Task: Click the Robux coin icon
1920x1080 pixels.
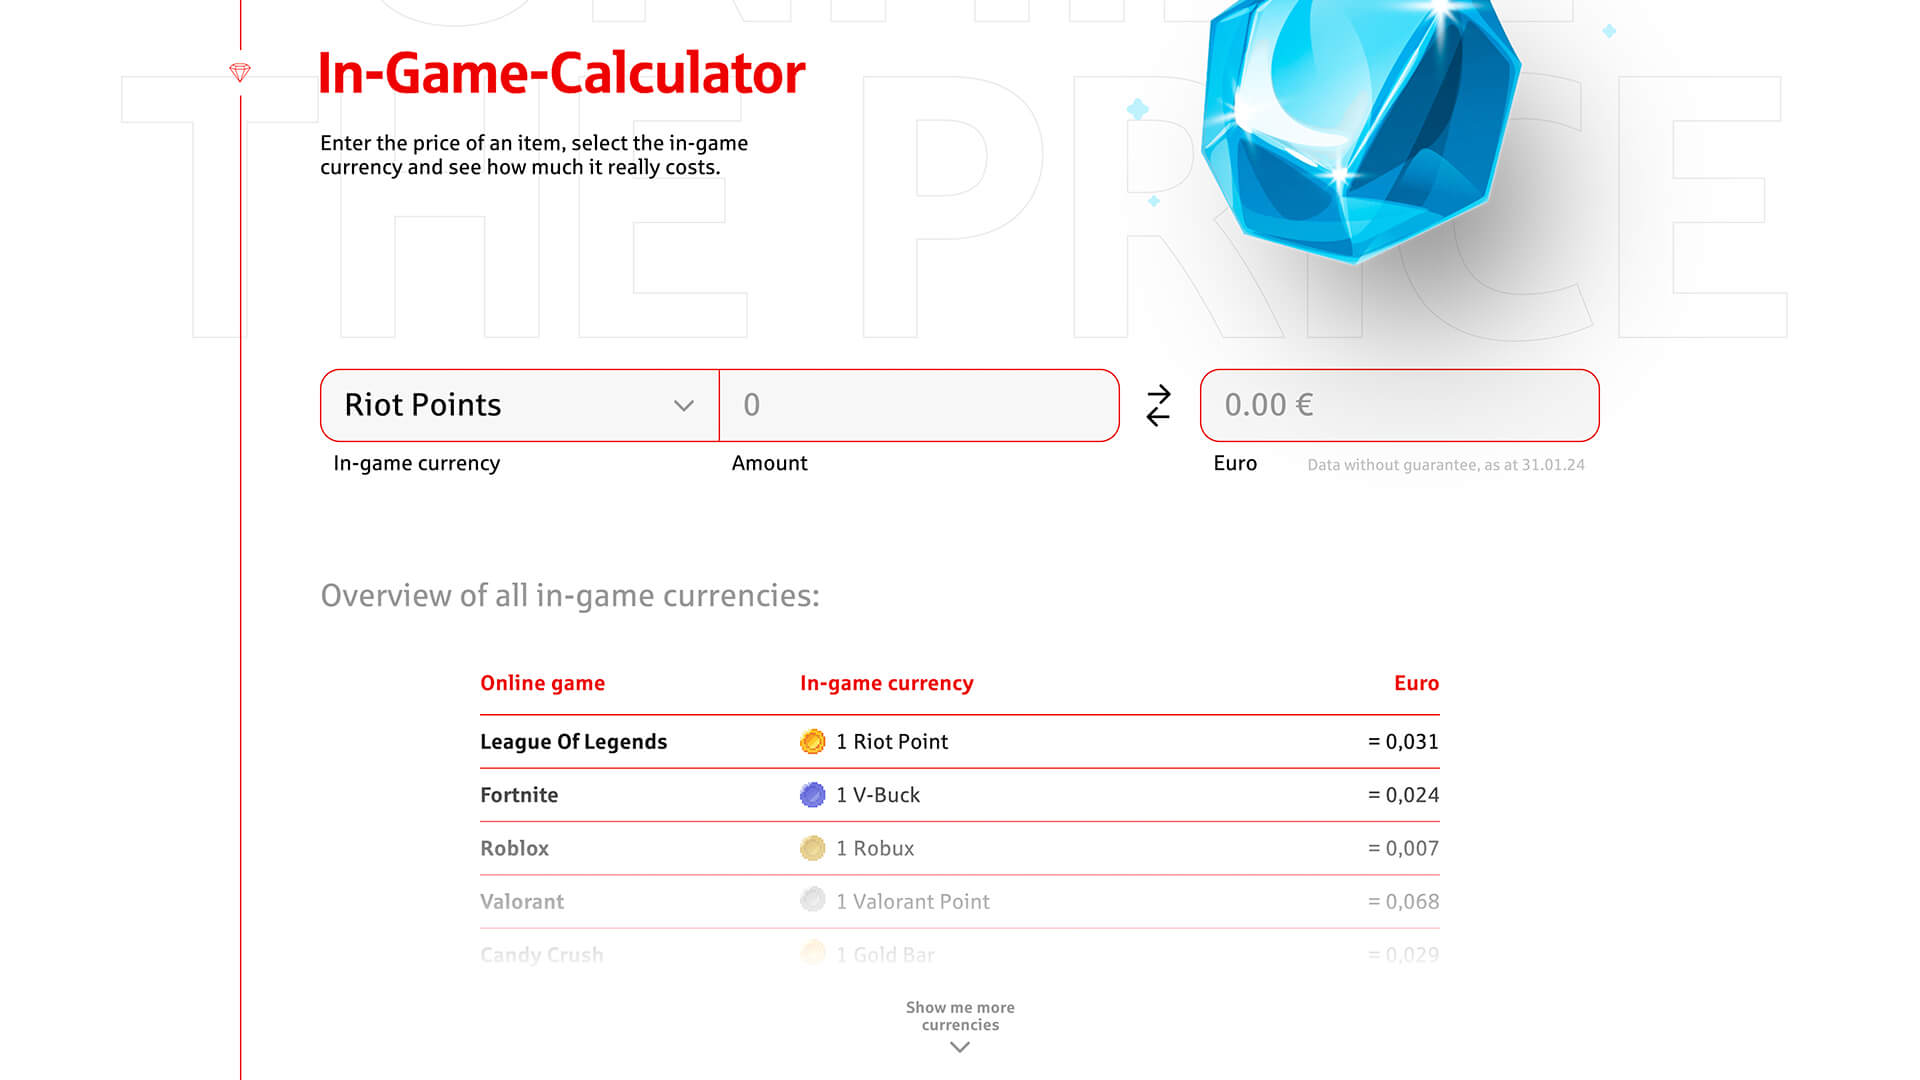Action: click(813, 848)
